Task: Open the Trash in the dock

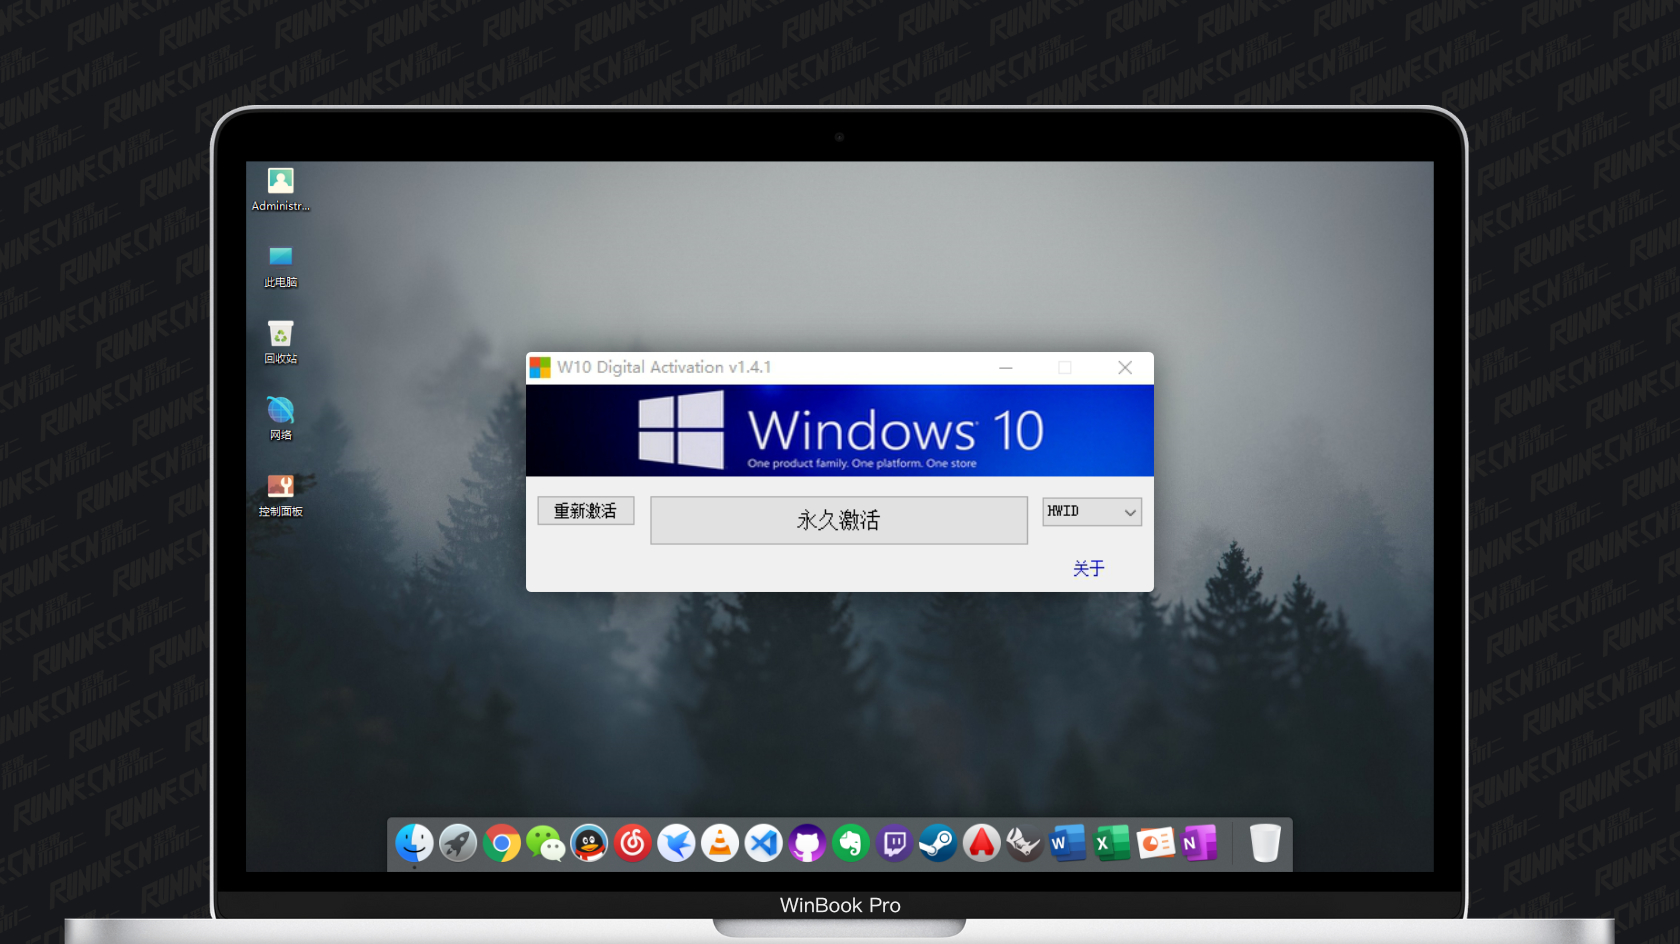Action: tap(1265, 843)
